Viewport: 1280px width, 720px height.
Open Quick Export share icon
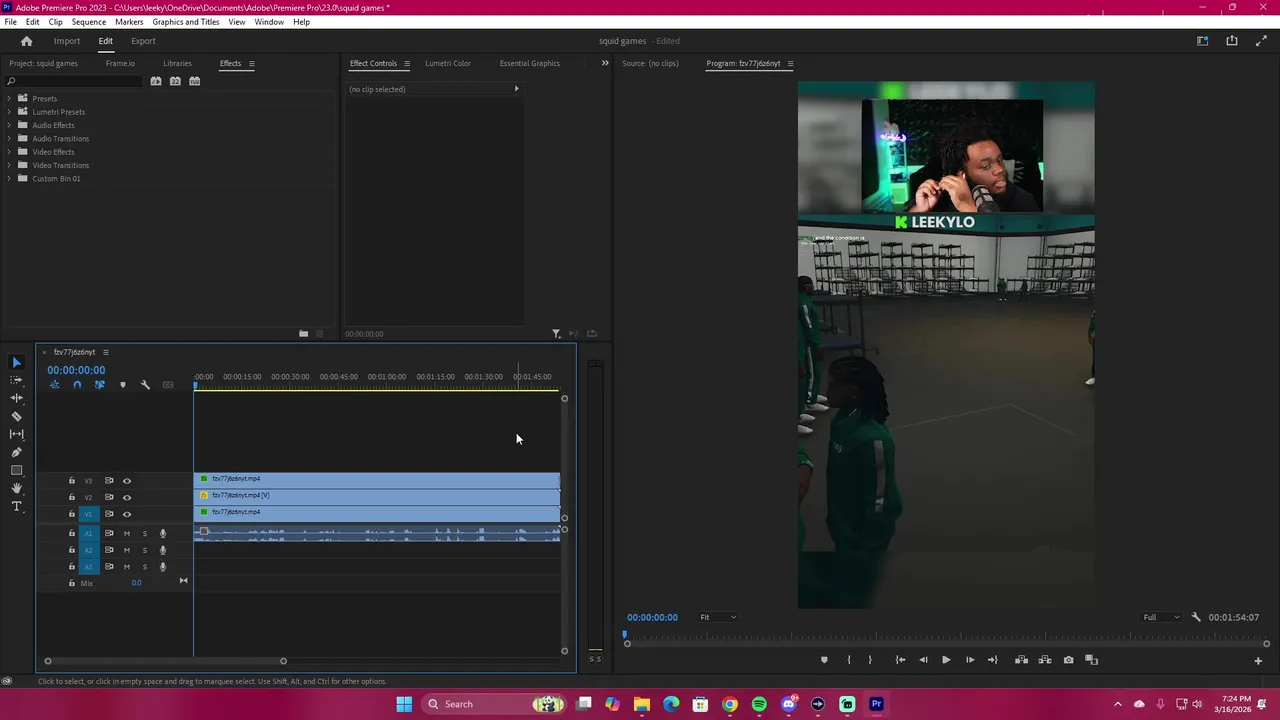[1231, 41]
